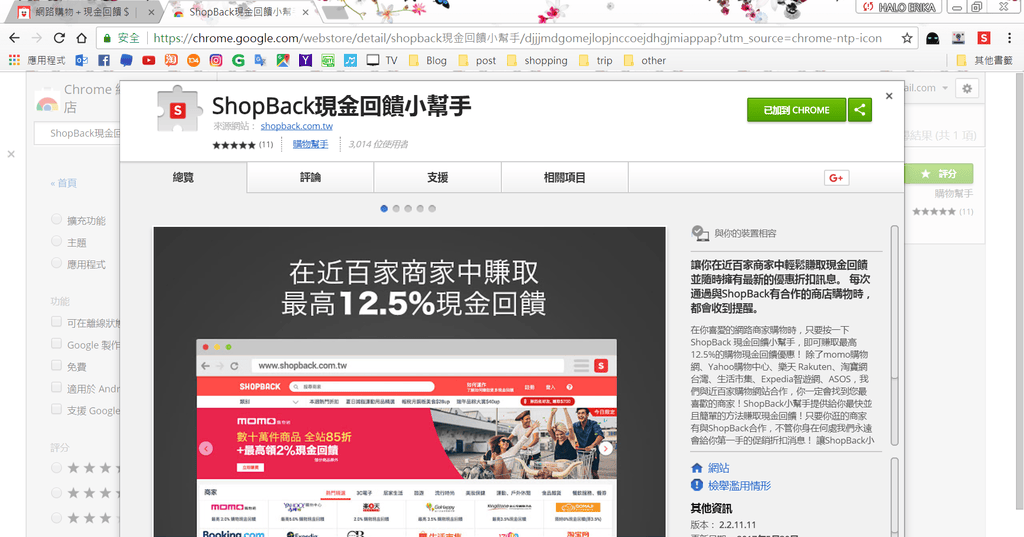Check the 免費 checkbox filter

[57, 367]
